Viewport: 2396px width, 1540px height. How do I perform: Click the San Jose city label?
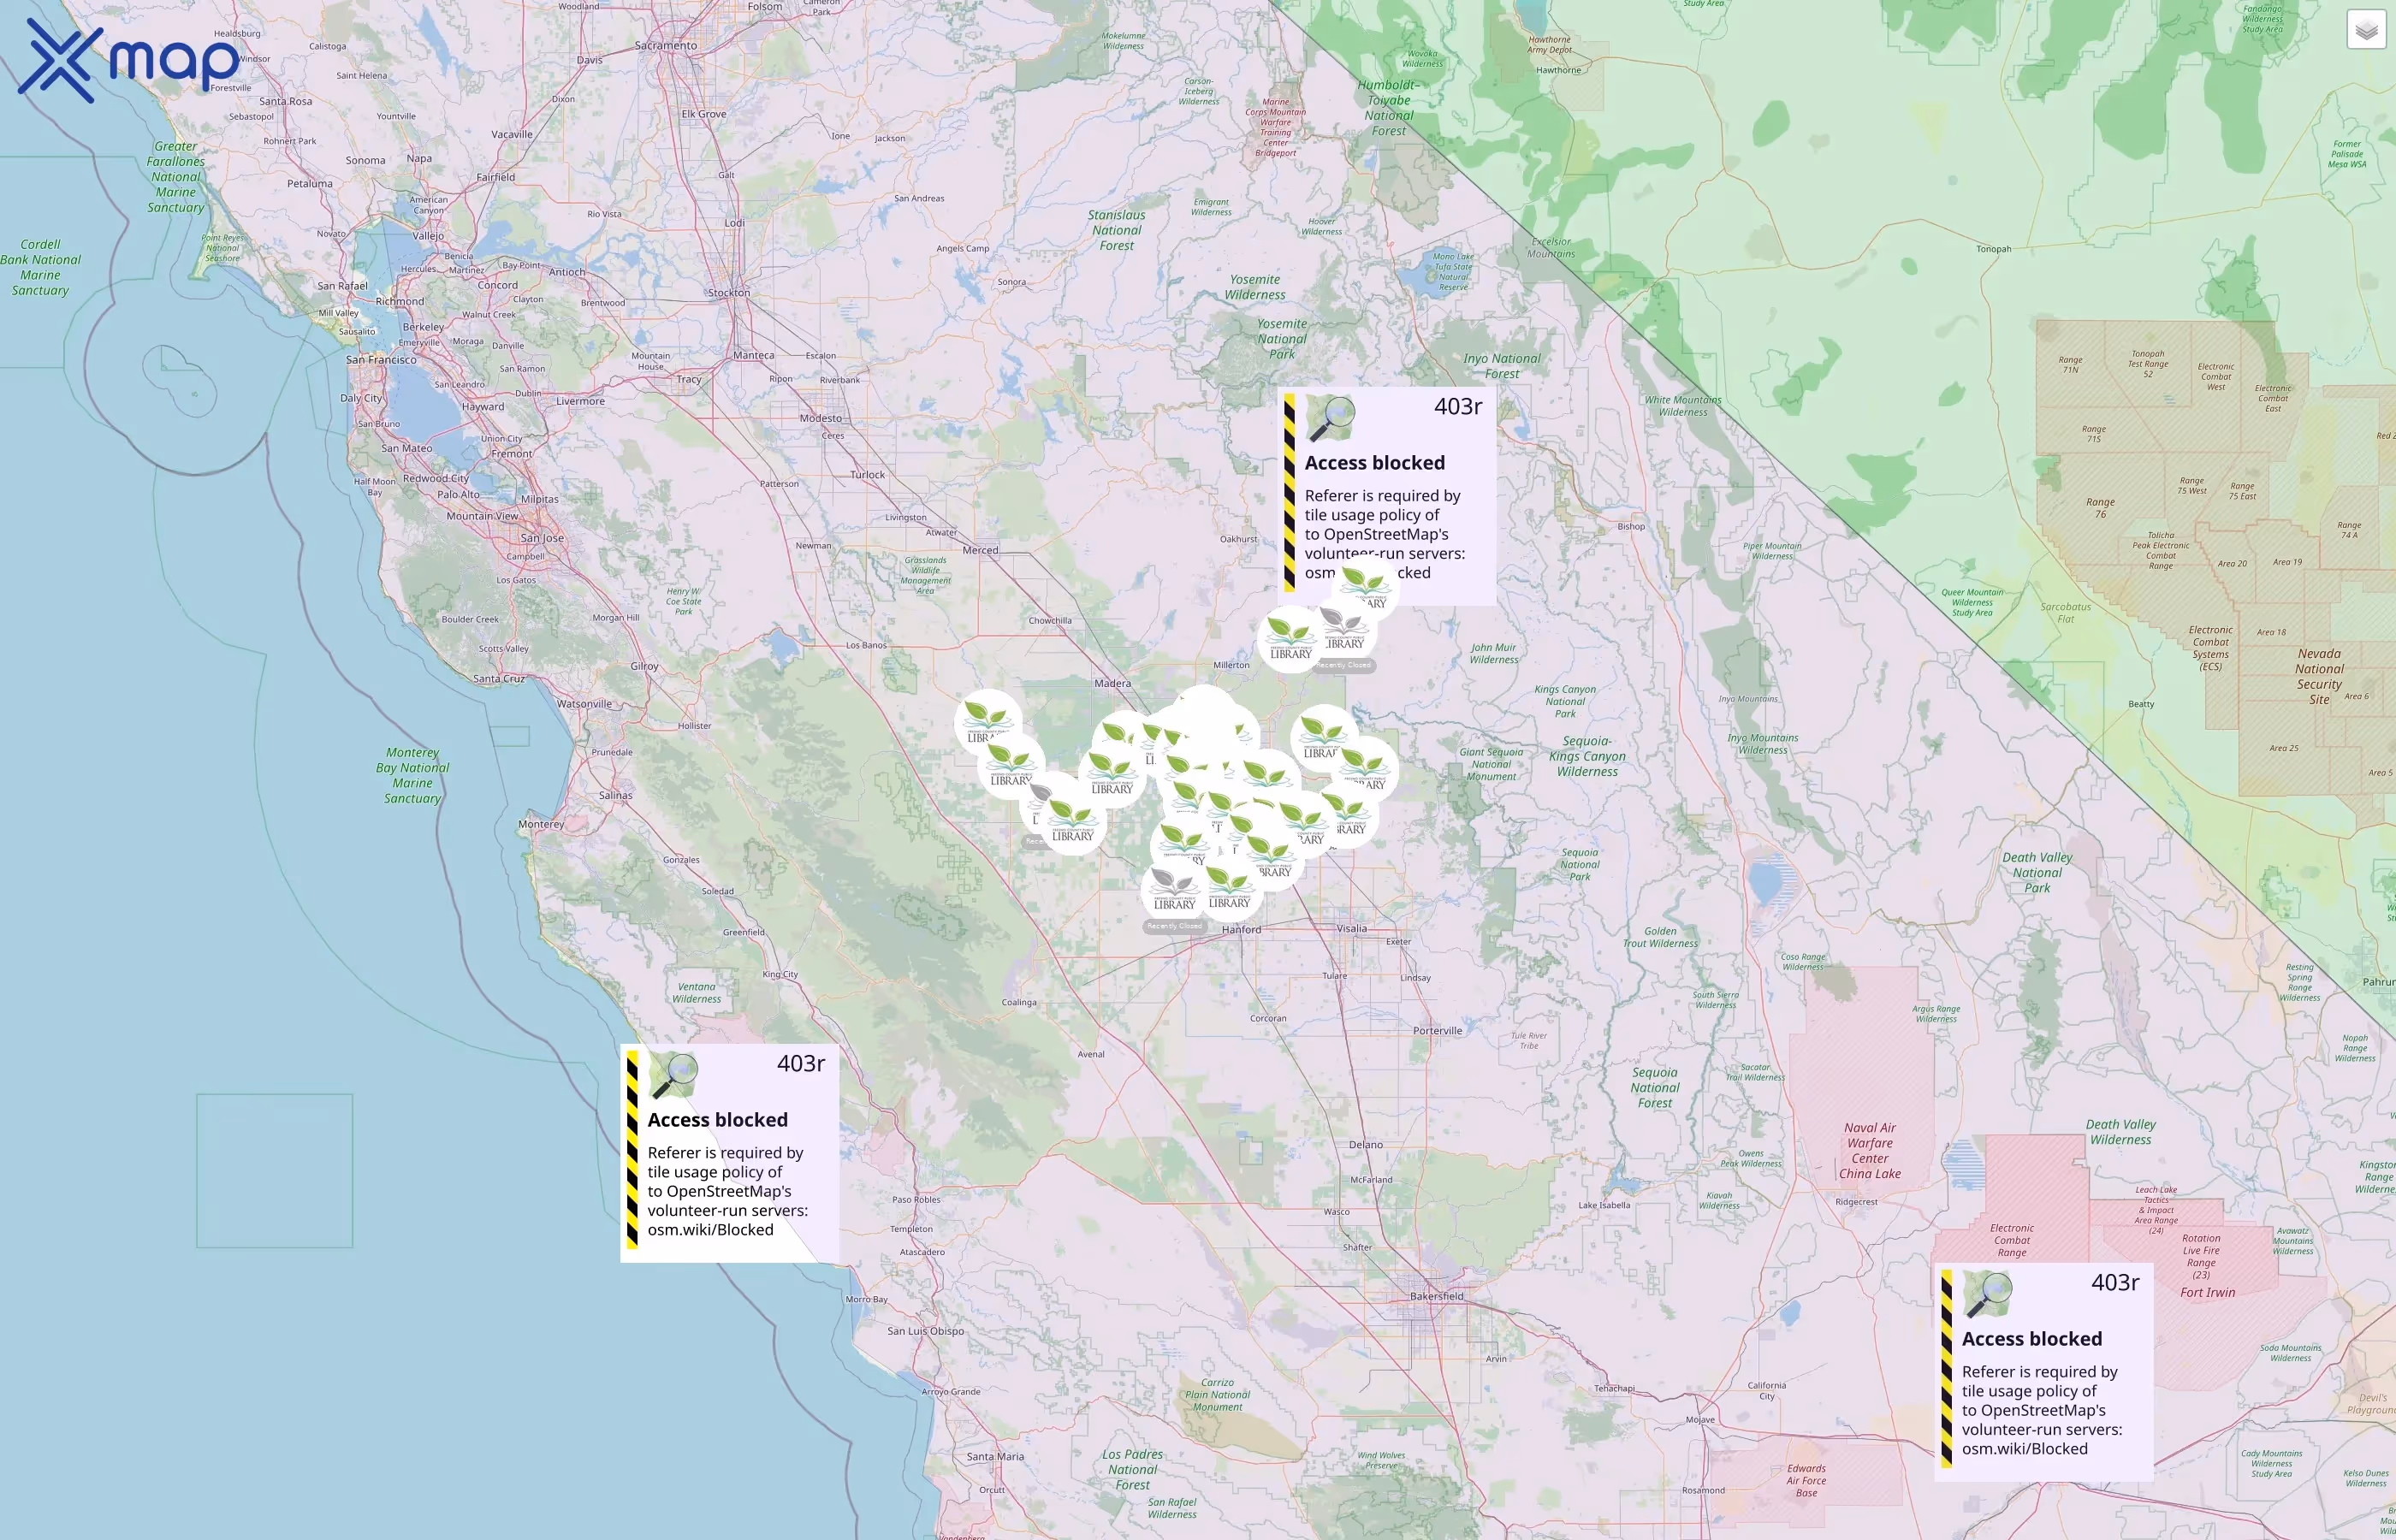tap(542, 538)
